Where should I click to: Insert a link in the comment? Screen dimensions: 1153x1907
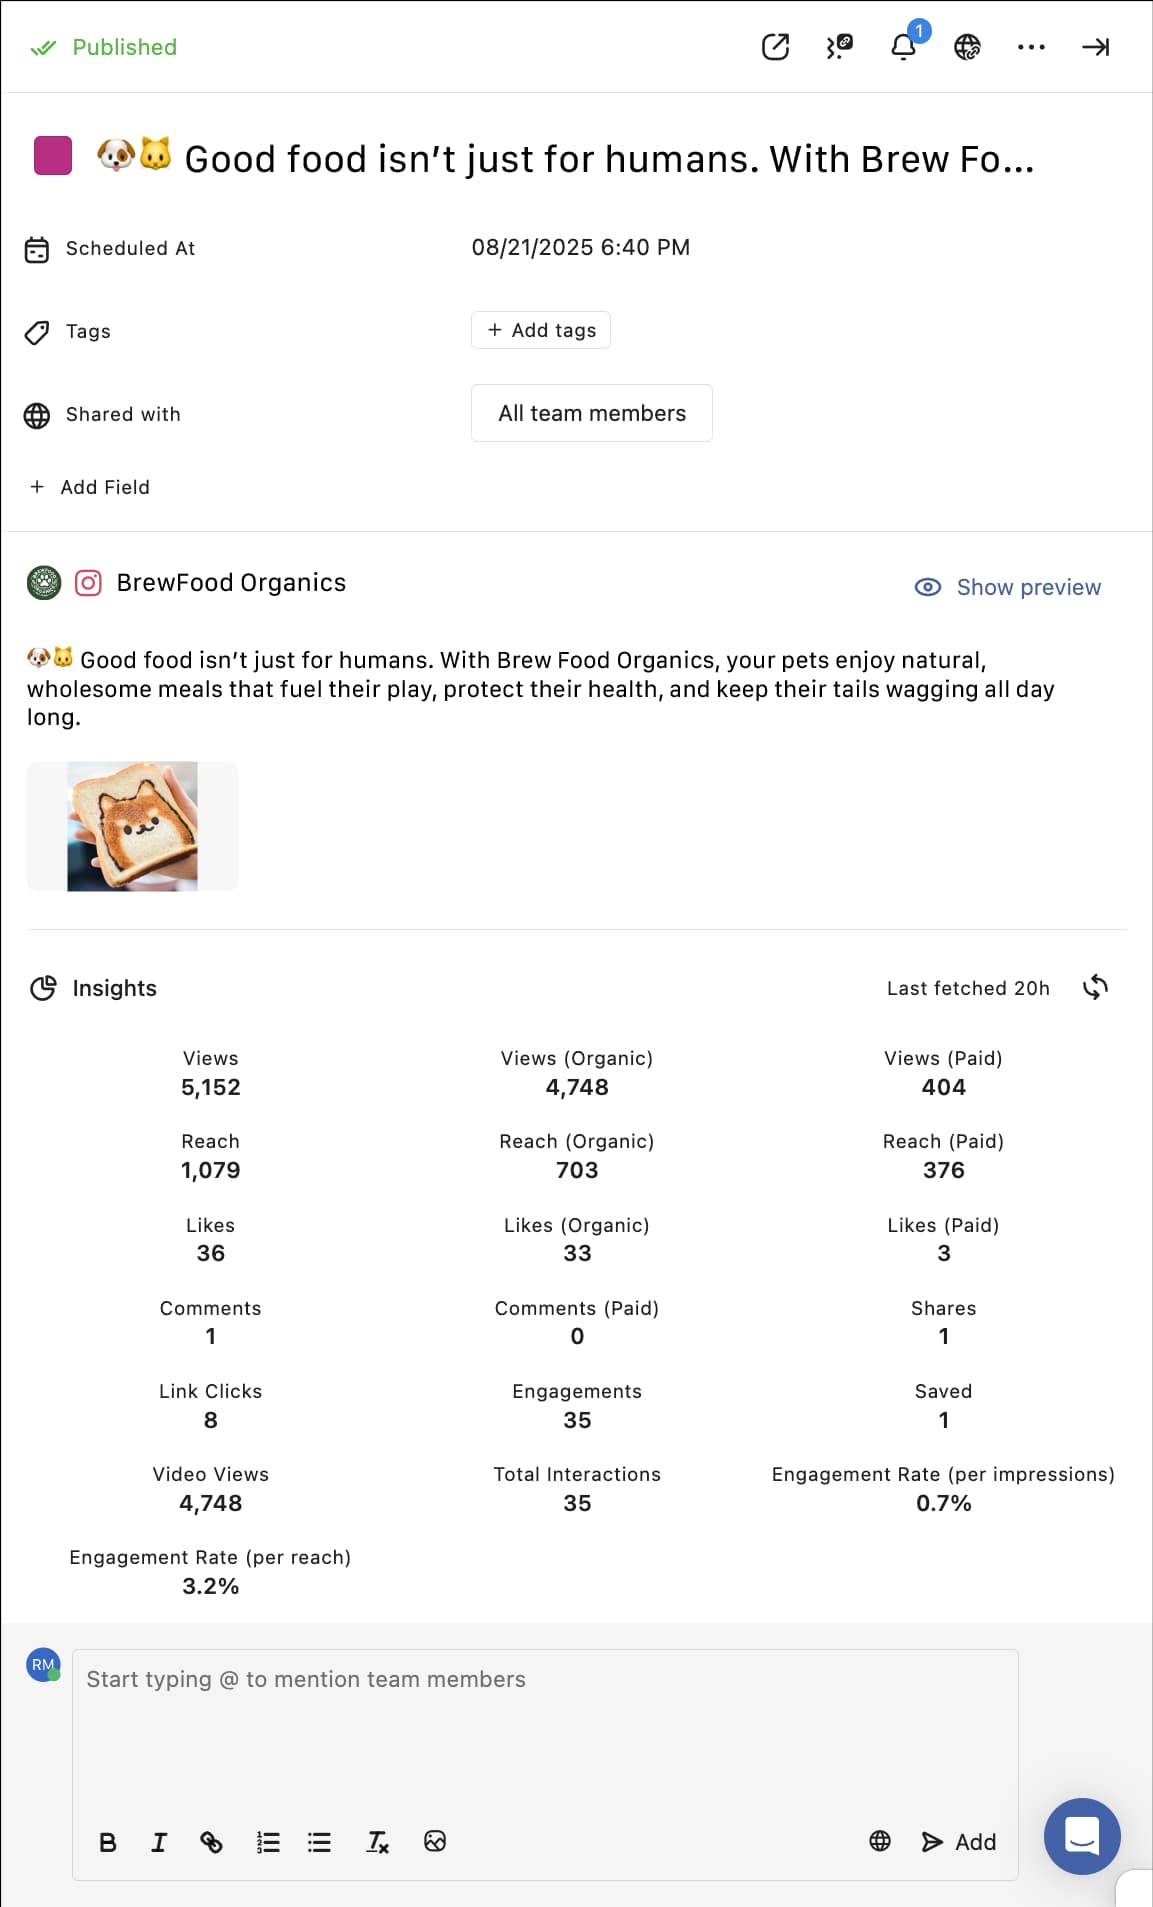click(x=211, y=1842)
